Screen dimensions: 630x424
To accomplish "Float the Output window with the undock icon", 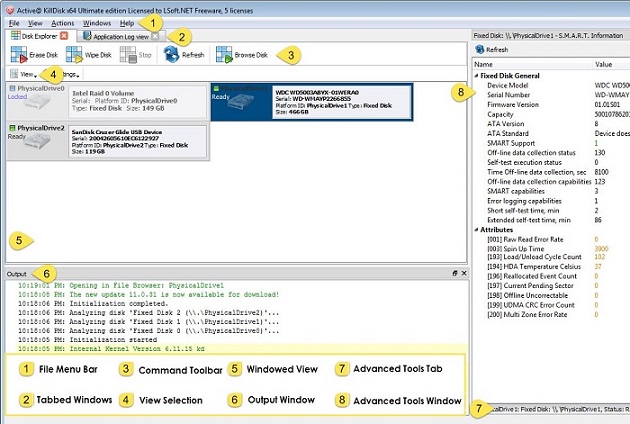I will click(455, 273).
